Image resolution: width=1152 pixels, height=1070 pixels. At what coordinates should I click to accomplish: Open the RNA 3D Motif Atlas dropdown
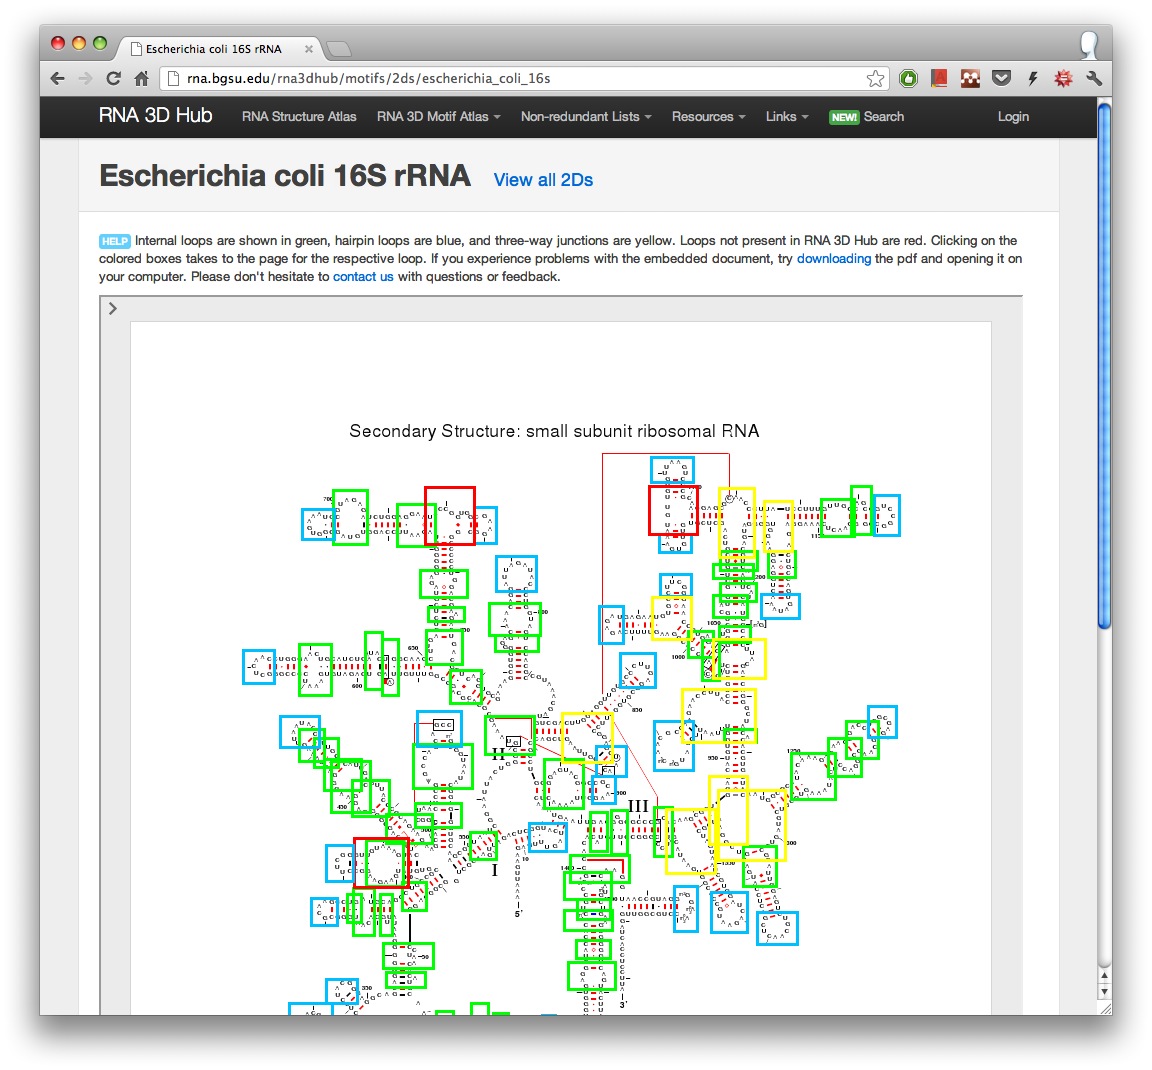[x=438, y=117]
